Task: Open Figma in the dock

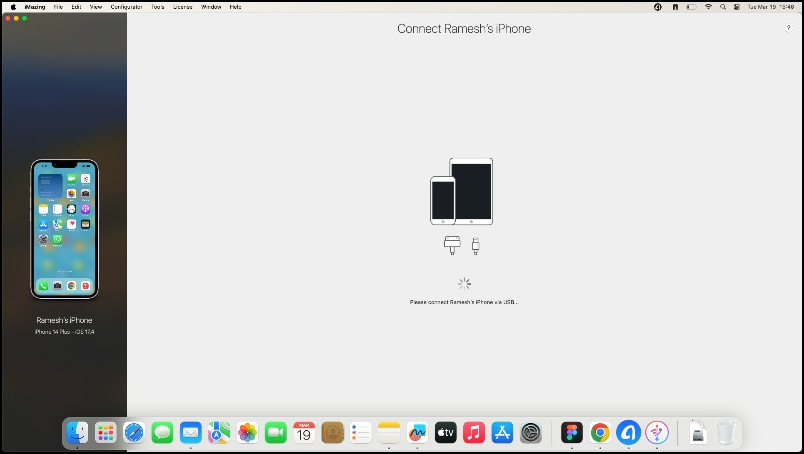Action: [572, 433]
